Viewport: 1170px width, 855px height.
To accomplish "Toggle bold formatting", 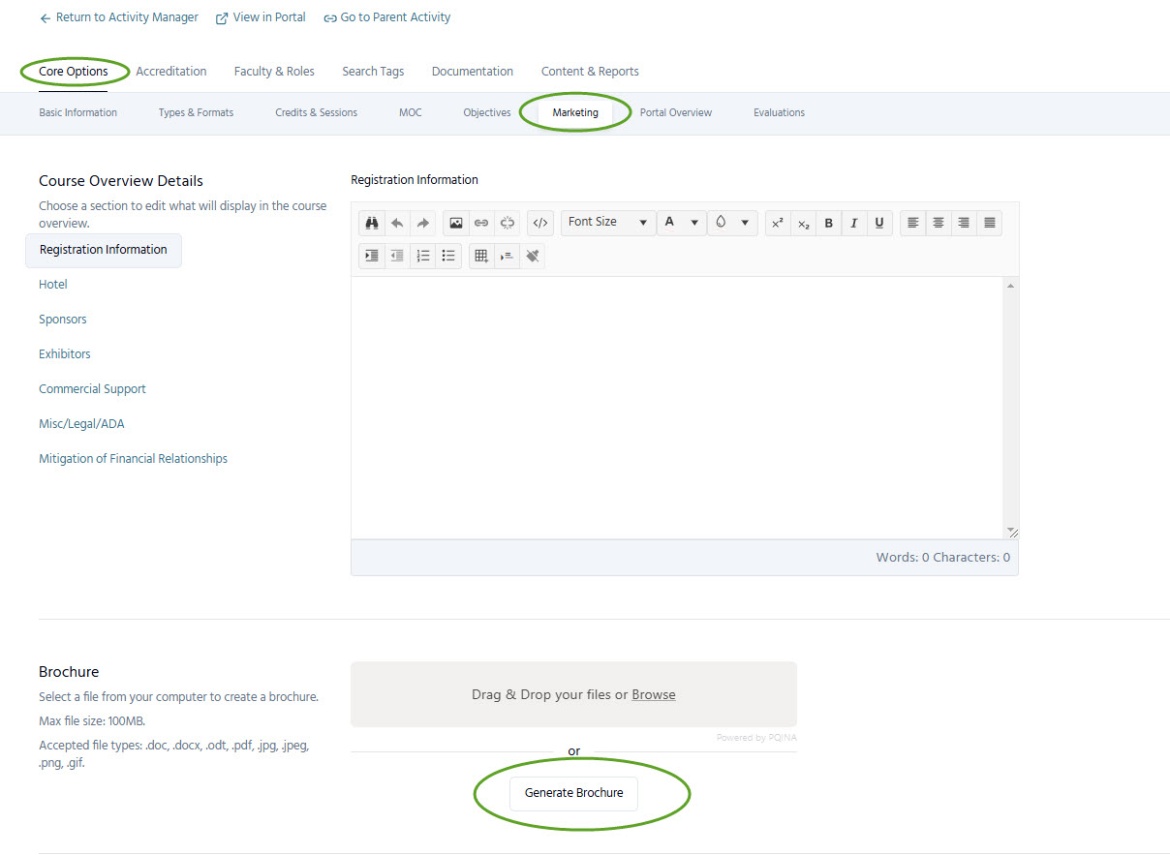I will (828, 223).
